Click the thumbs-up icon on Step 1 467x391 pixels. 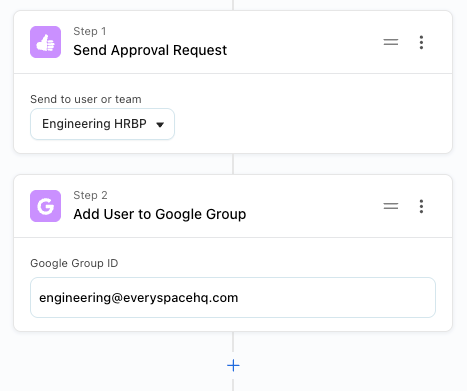point(45,42)
